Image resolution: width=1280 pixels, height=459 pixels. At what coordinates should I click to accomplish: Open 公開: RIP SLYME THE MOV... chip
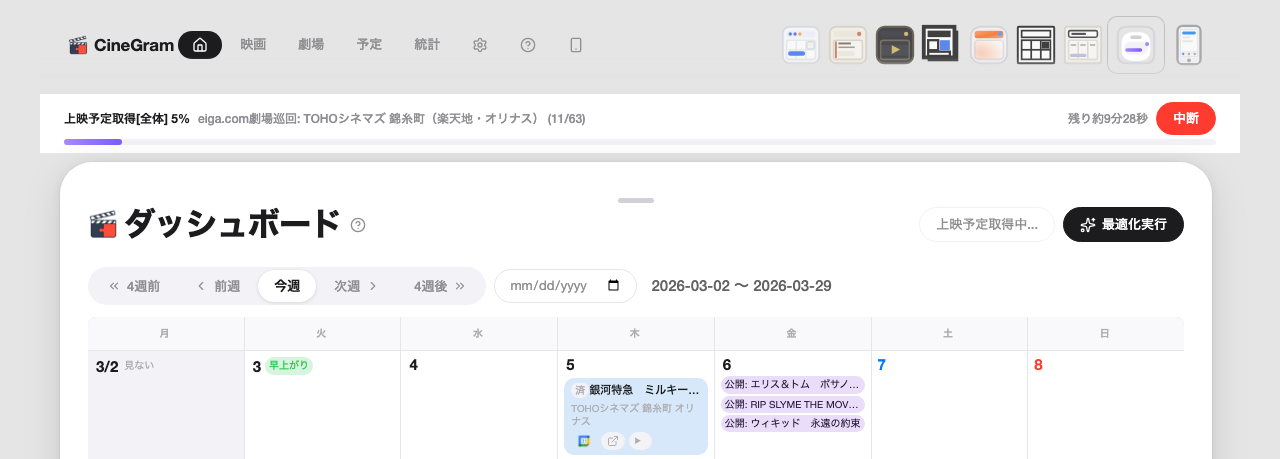tap(792, 404)
